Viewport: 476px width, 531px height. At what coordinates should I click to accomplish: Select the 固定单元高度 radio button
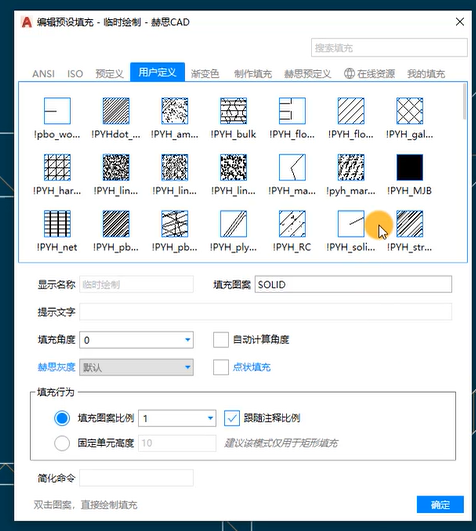[62, 443]
